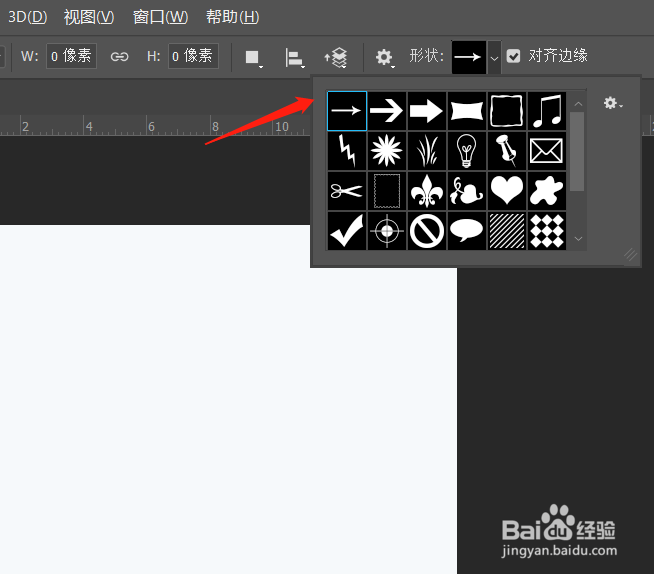Select the fleur-de-lis shape
Image resolution: width=654 pixels, height=574 pixels.
[x=426, y=191]
